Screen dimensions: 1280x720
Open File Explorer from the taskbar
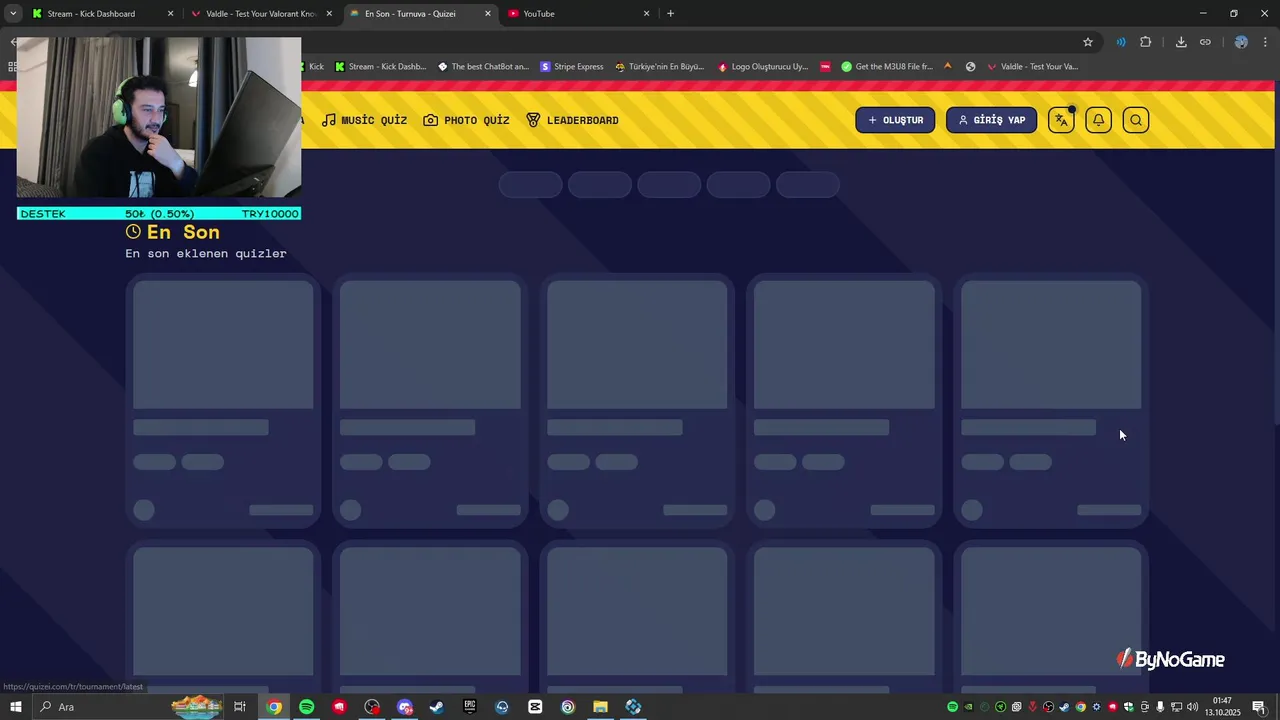tap(600, 707)
